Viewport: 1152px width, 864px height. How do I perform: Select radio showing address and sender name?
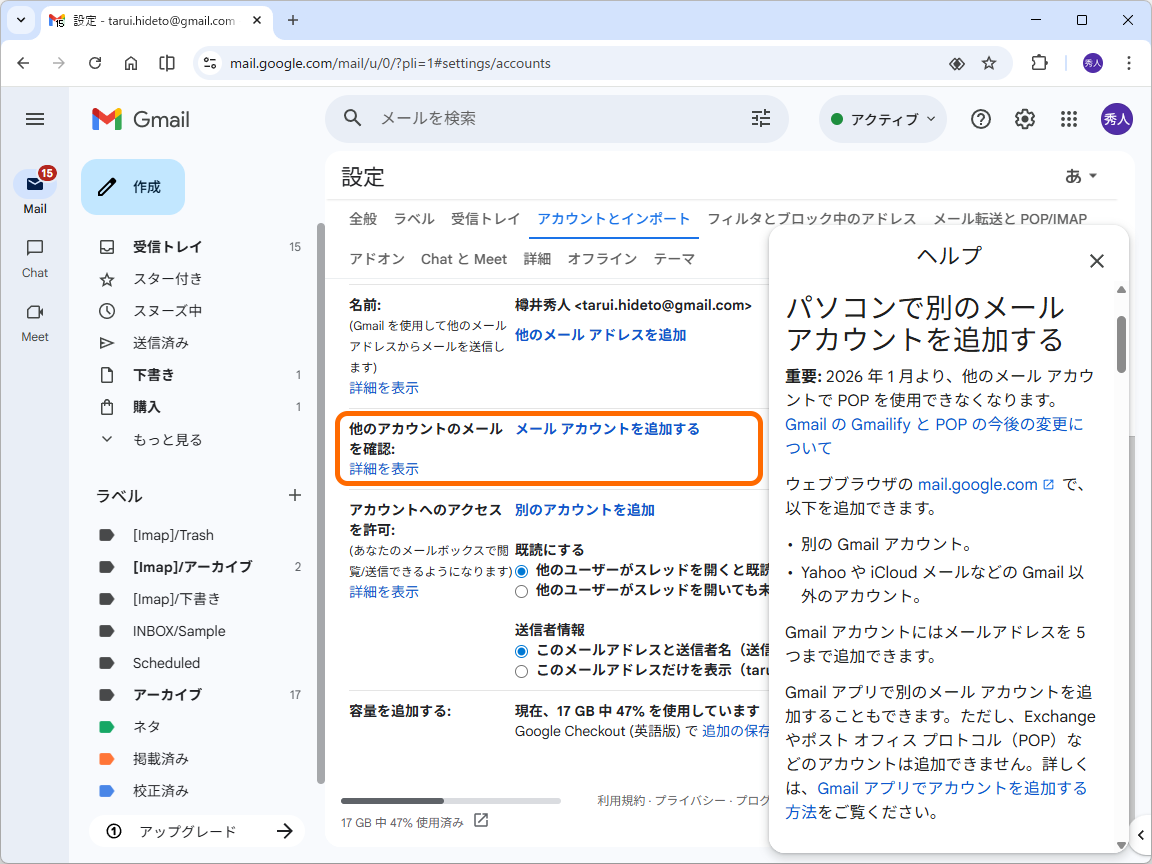click(x=521, y=650)
